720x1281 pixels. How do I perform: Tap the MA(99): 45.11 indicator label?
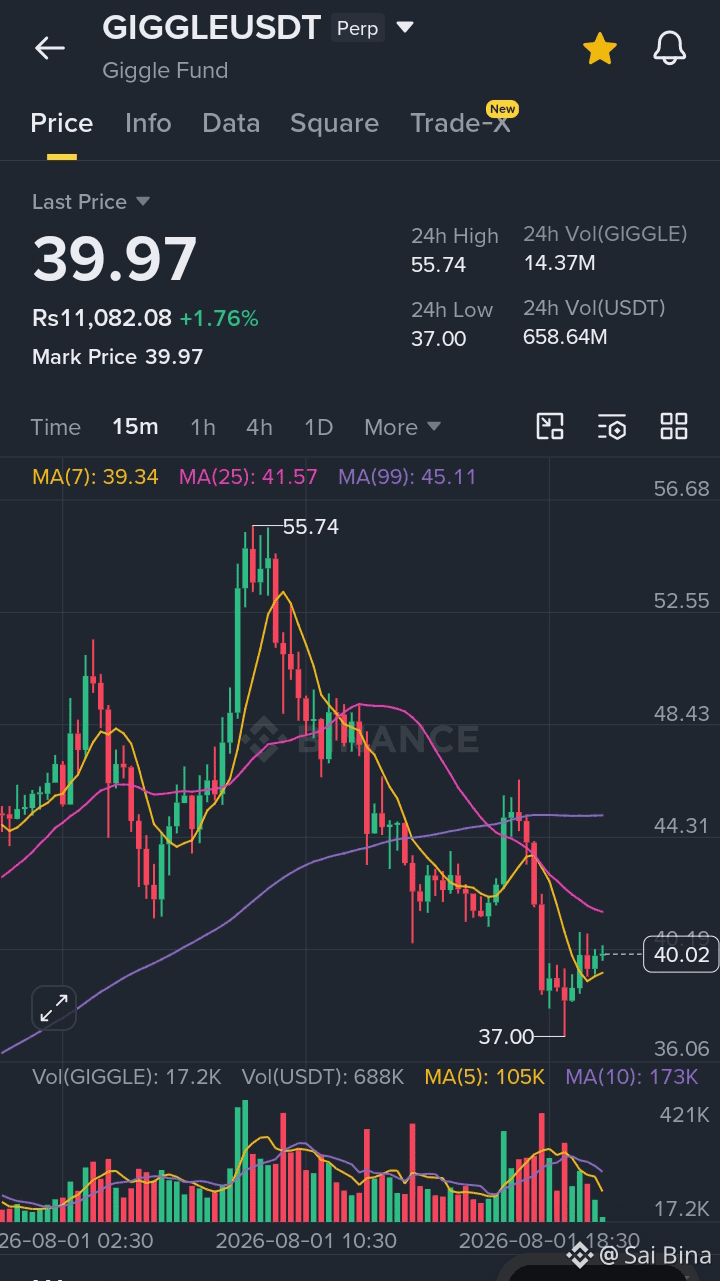coord(407,477)
